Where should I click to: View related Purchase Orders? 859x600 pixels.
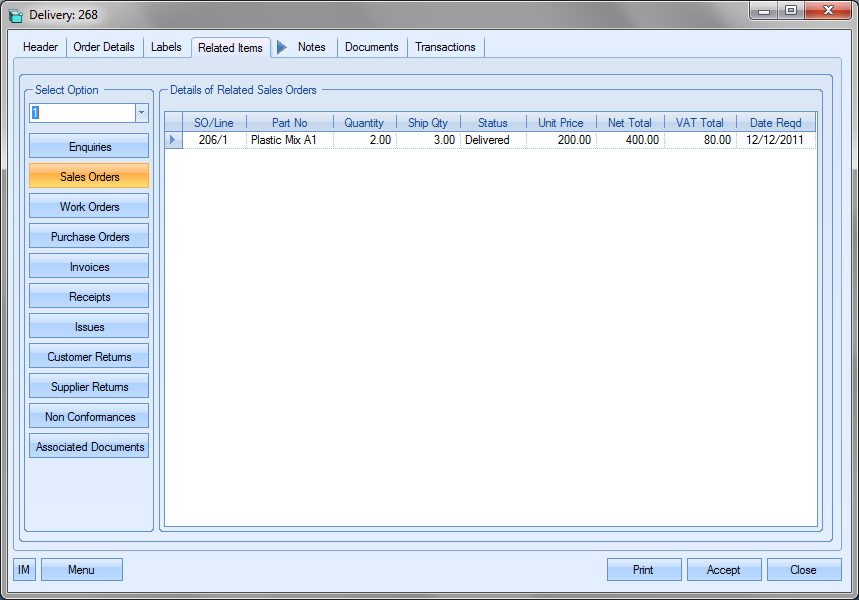click(90, 237)
